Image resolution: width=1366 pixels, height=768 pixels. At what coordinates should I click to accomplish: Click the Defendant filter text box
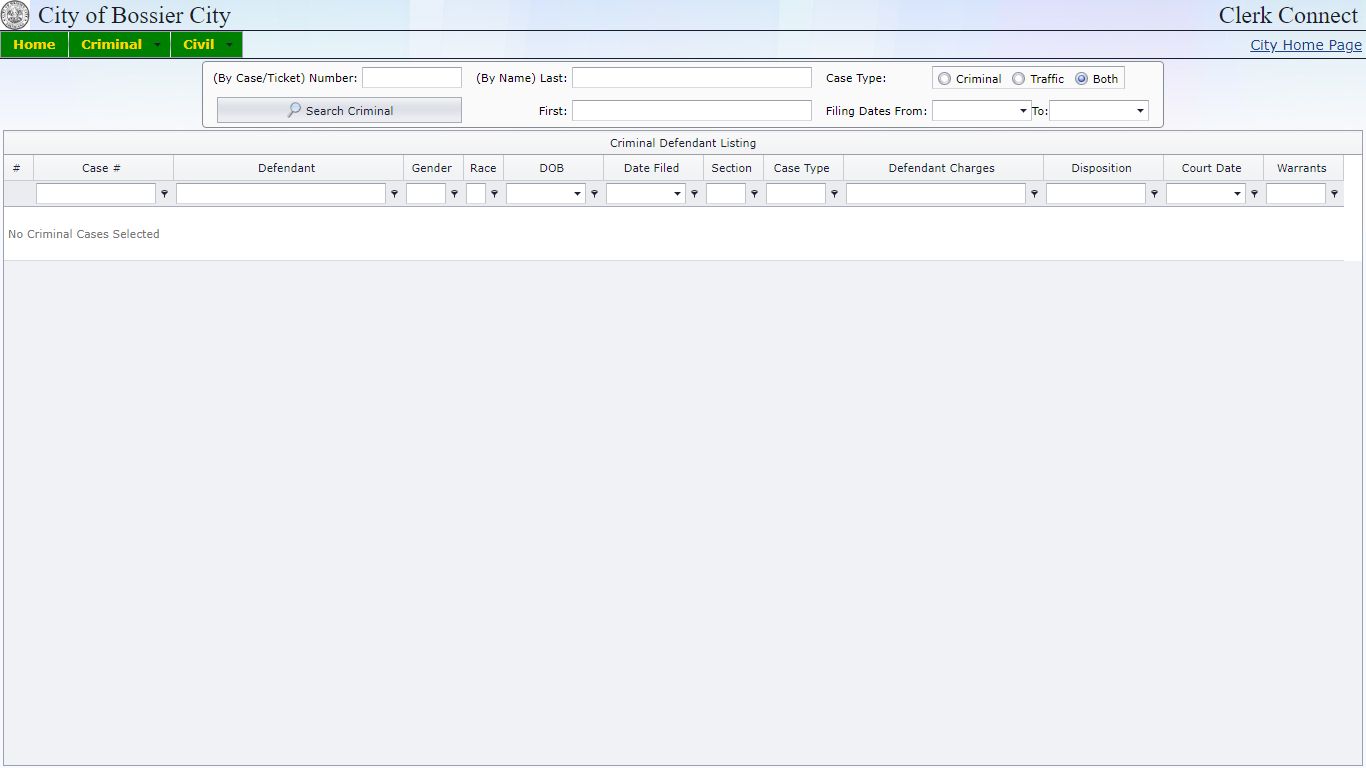(281, 194)
